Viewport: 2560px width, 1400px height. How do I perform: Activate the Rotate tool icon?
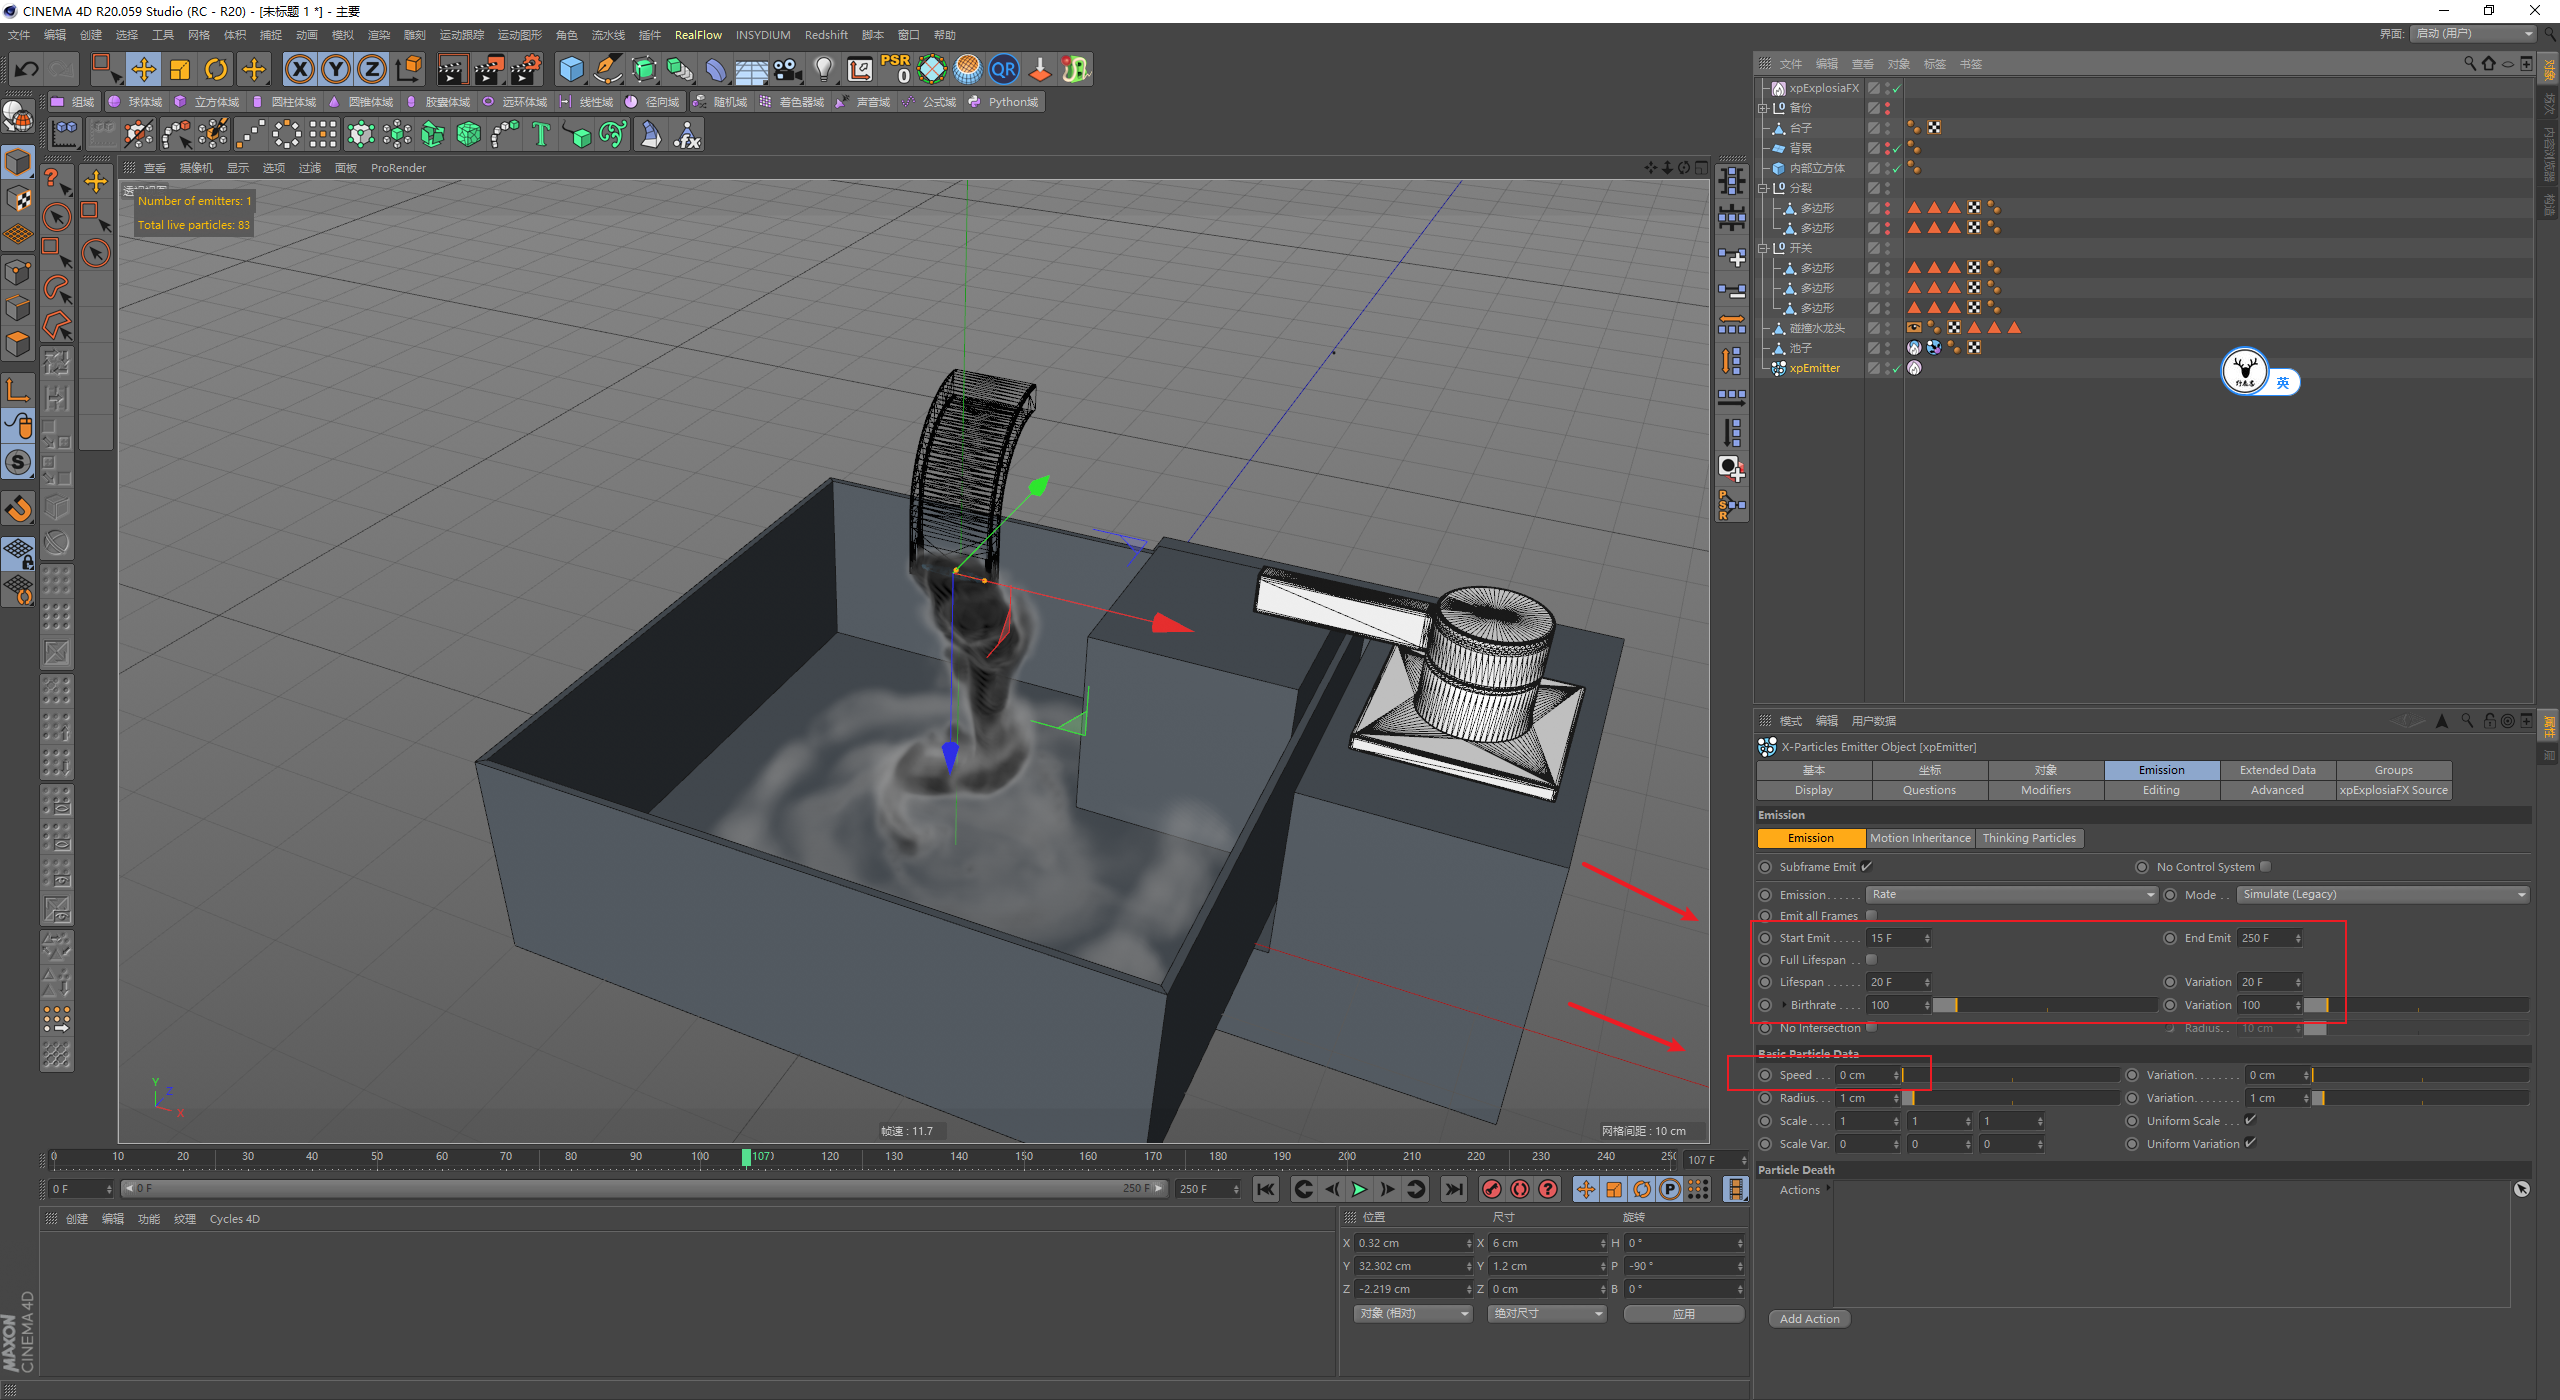216,69
